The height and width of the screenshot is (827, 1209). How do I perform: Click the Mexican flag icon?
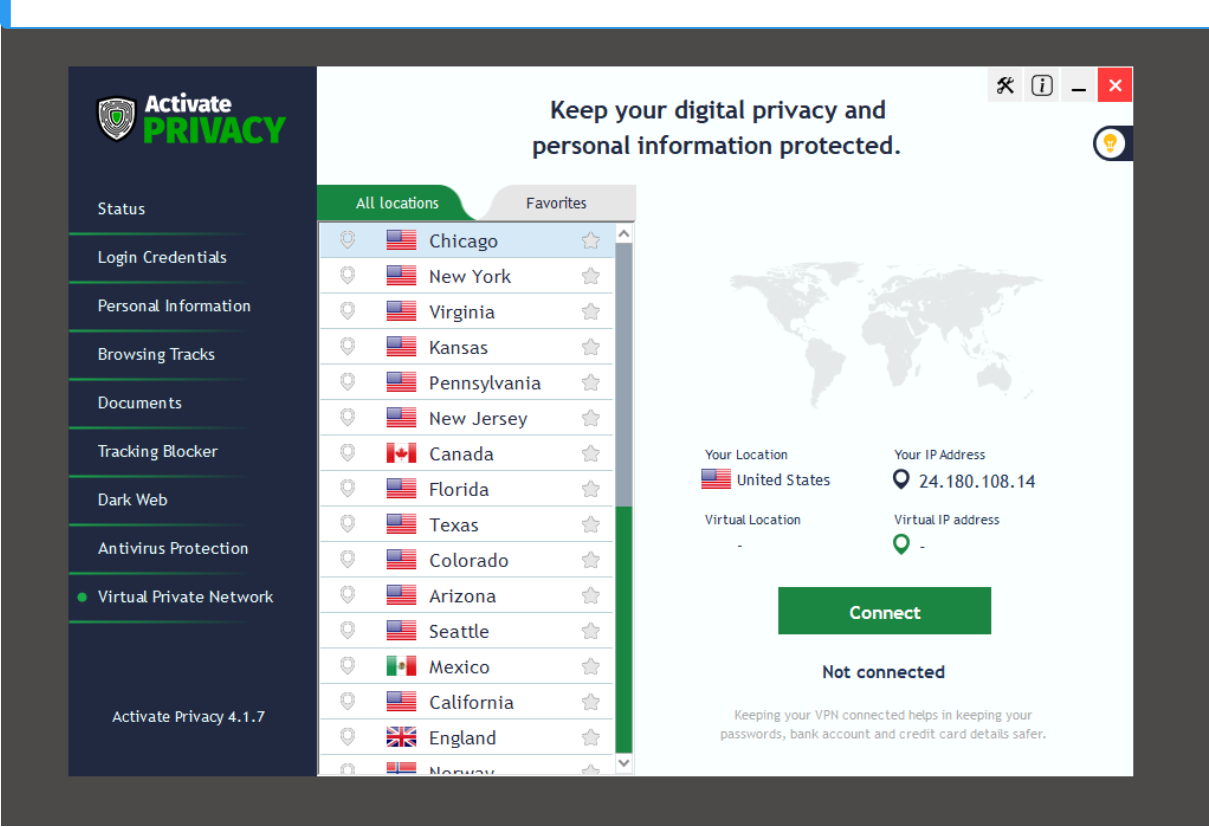click(401, 666)
